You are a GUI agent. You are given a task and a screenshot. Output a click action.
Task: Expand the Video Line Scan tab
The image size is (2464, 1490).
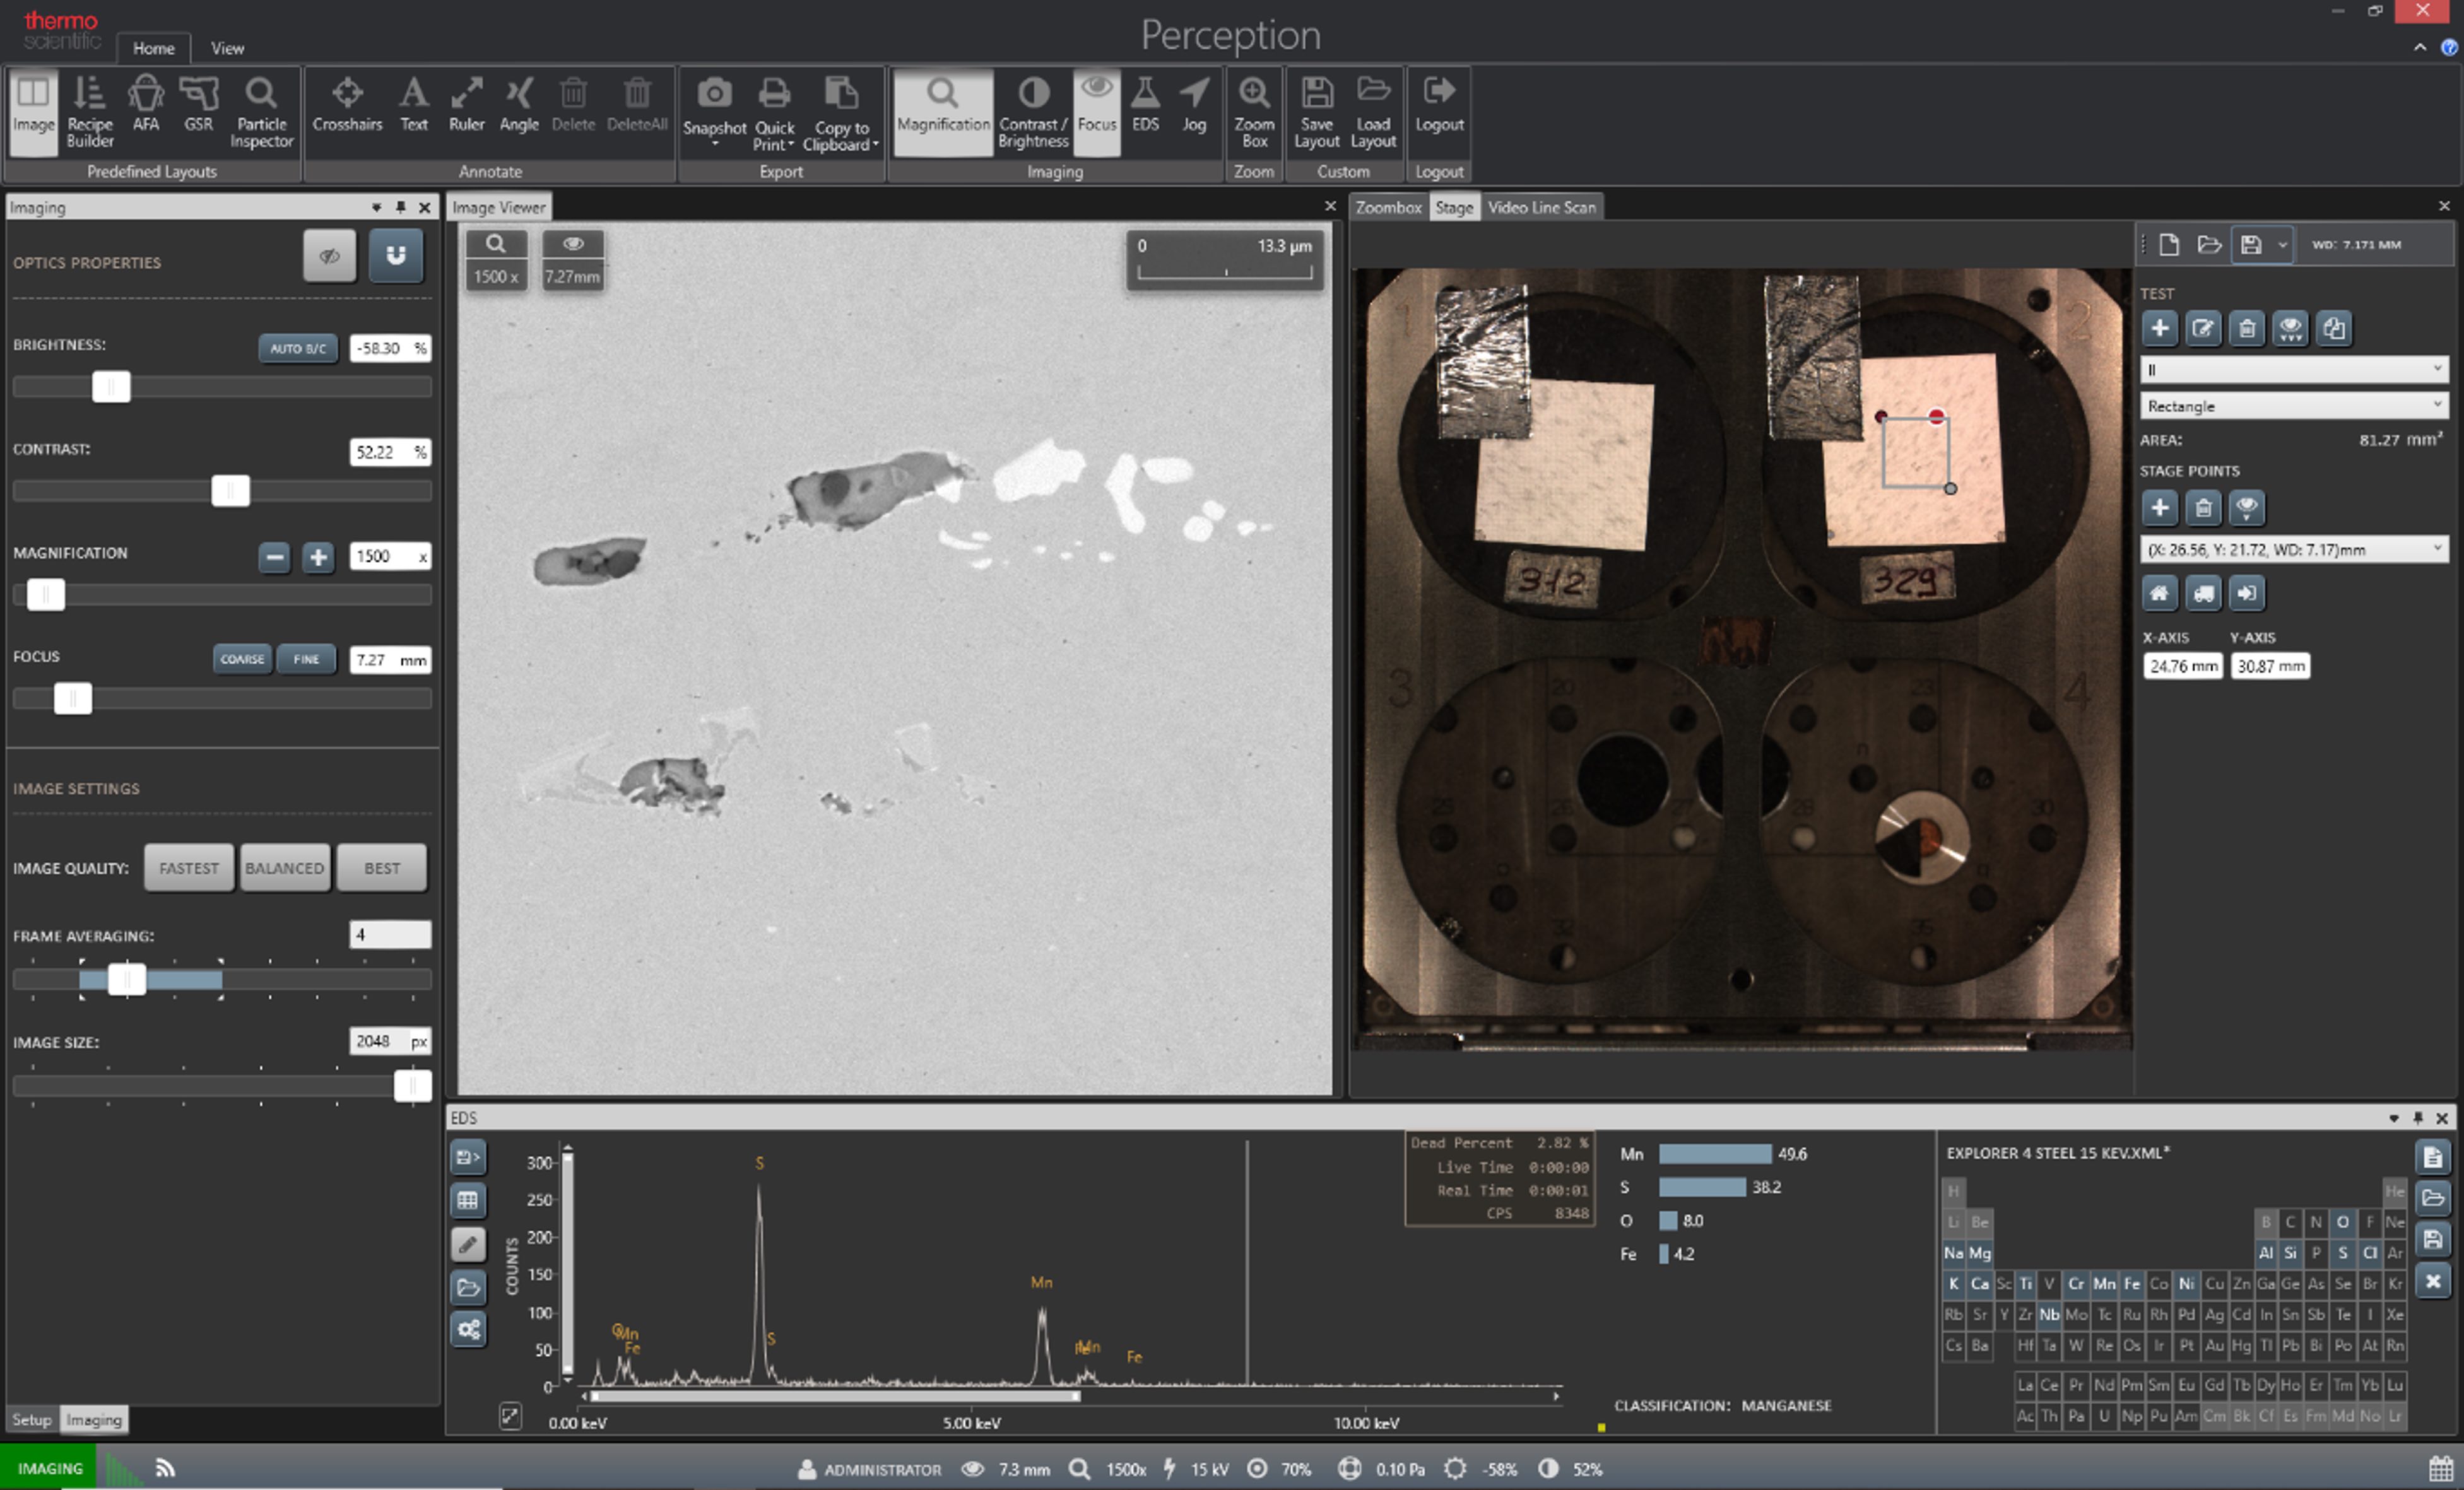[1540, 208]
